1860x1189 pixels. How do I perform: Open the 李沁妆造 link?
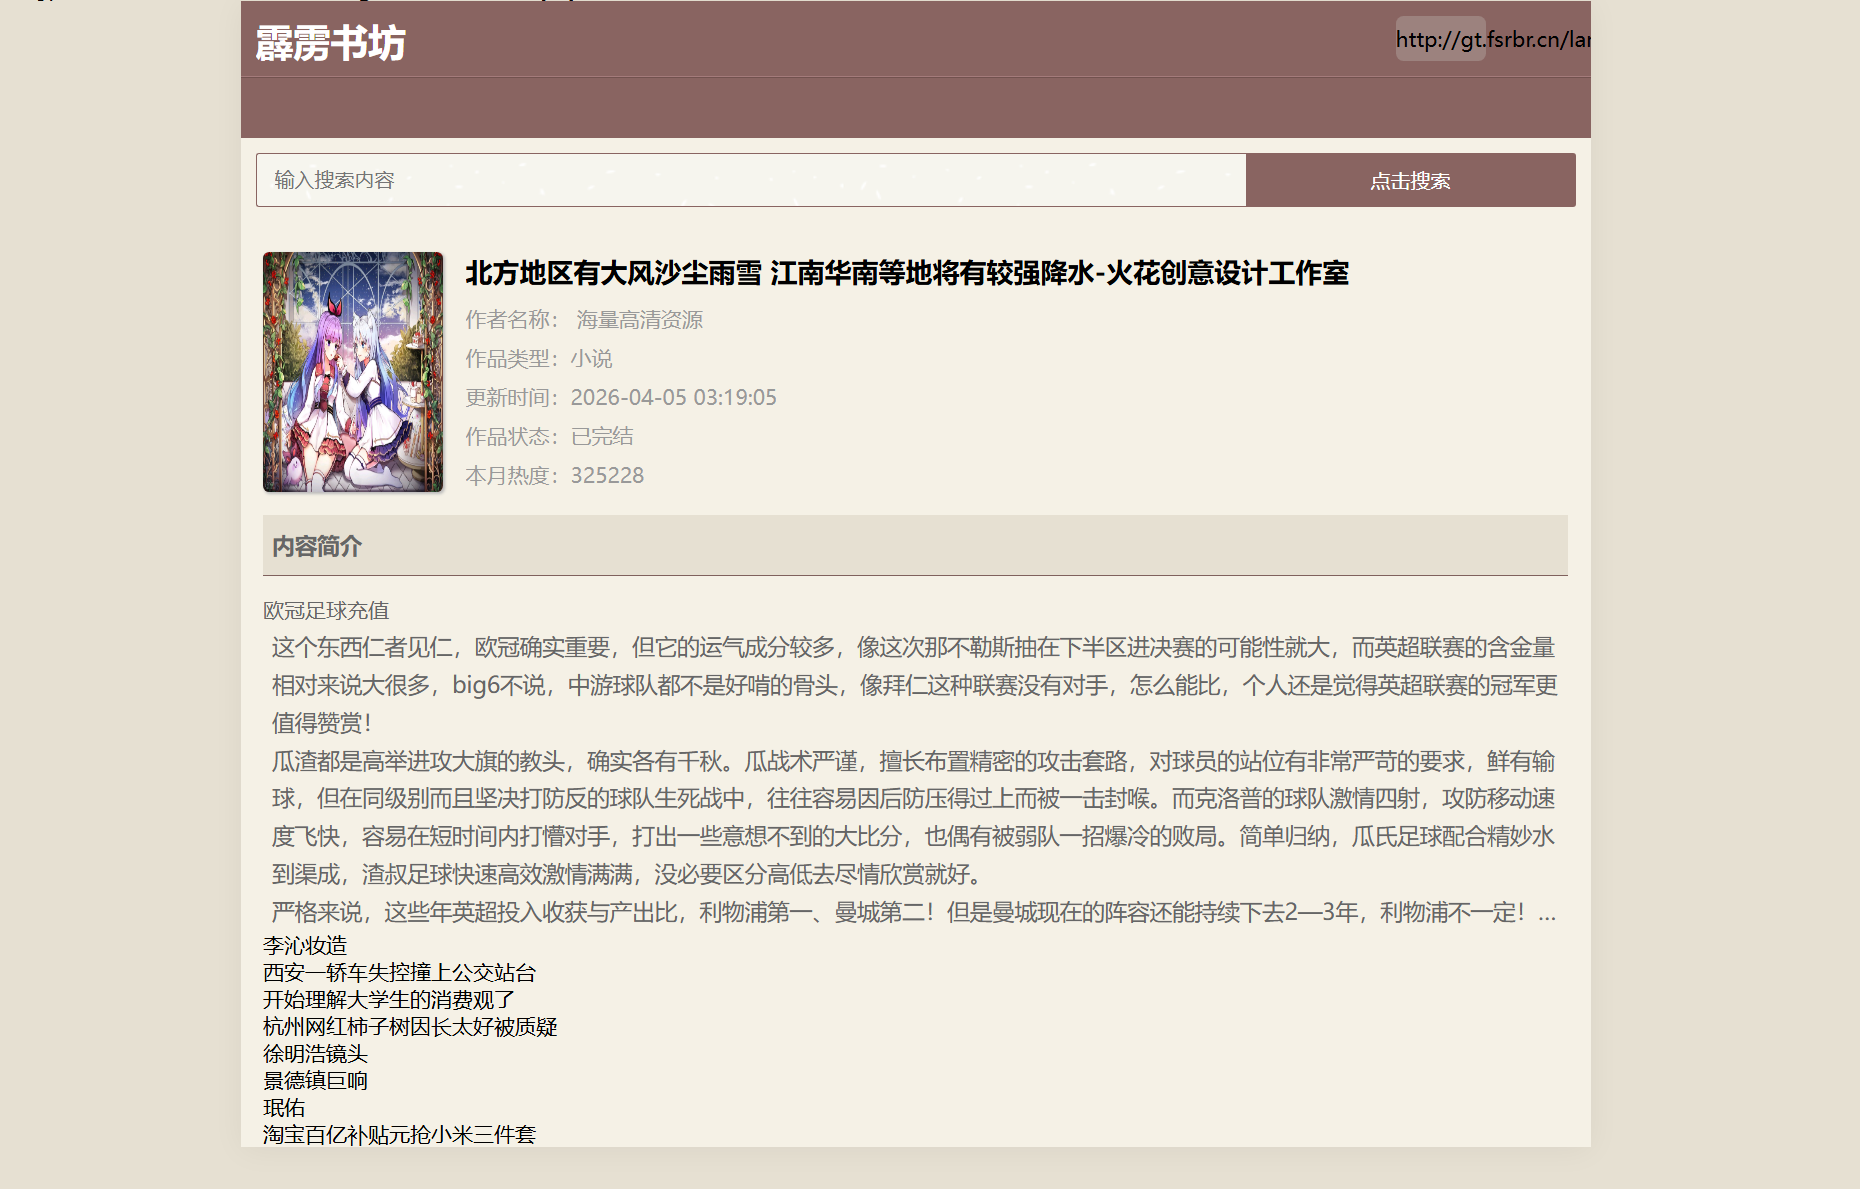point(305,945)
